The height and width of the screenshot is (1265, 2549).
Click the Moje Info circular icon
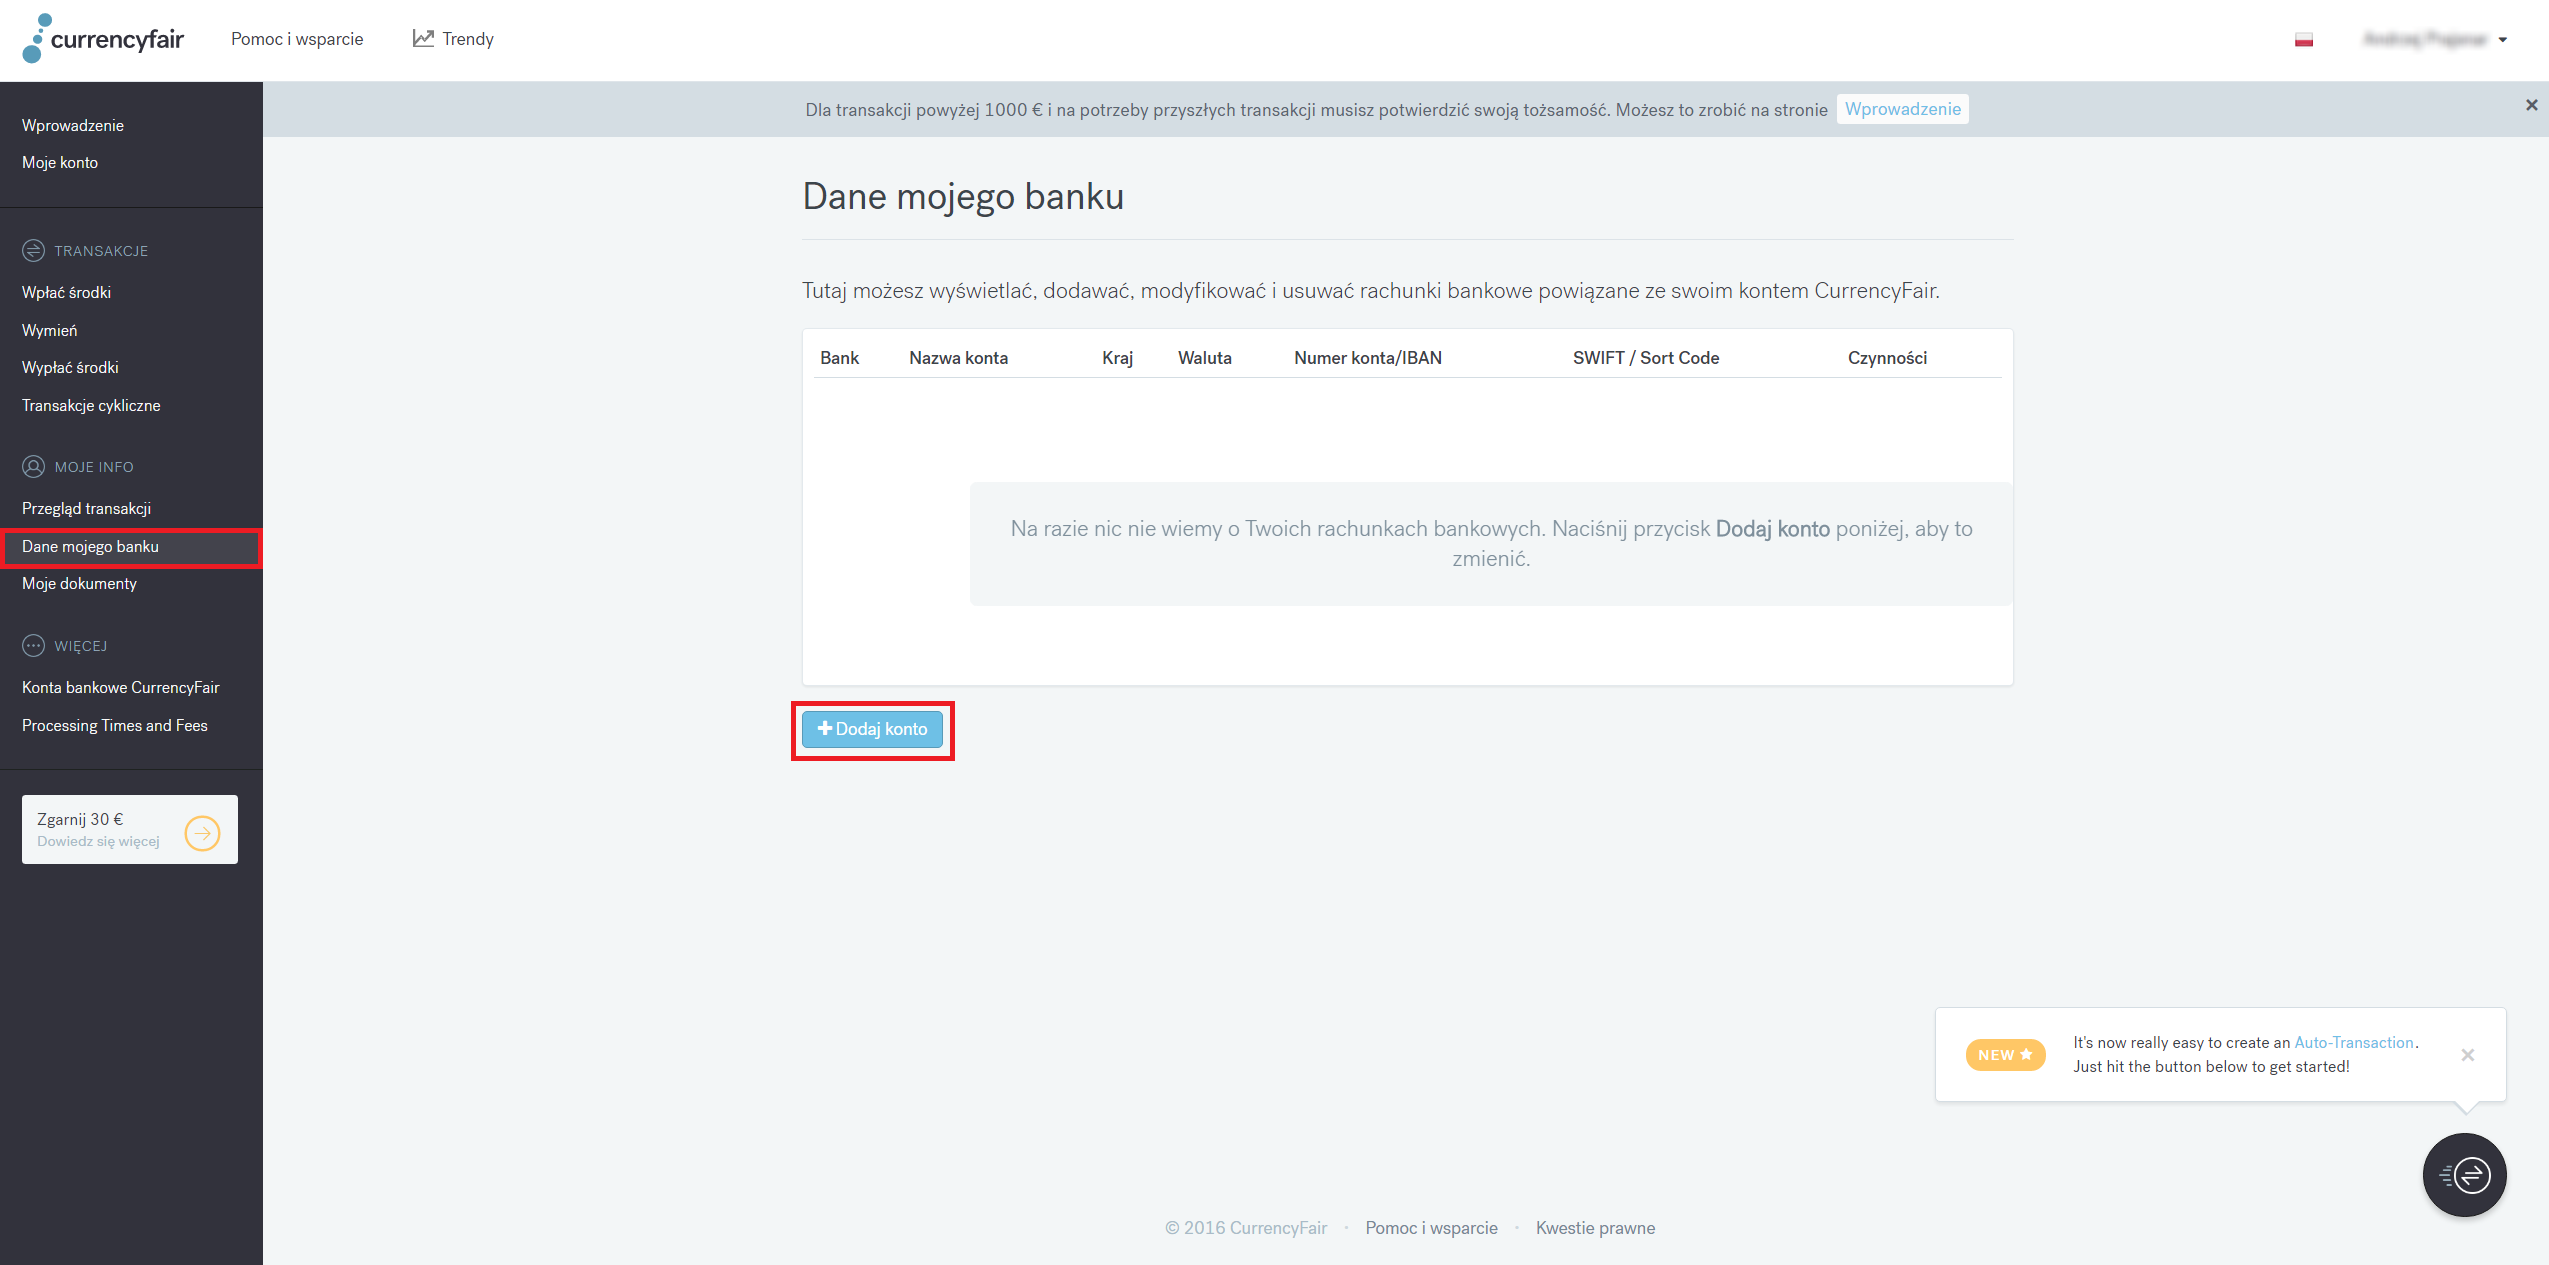click(33, 467)
